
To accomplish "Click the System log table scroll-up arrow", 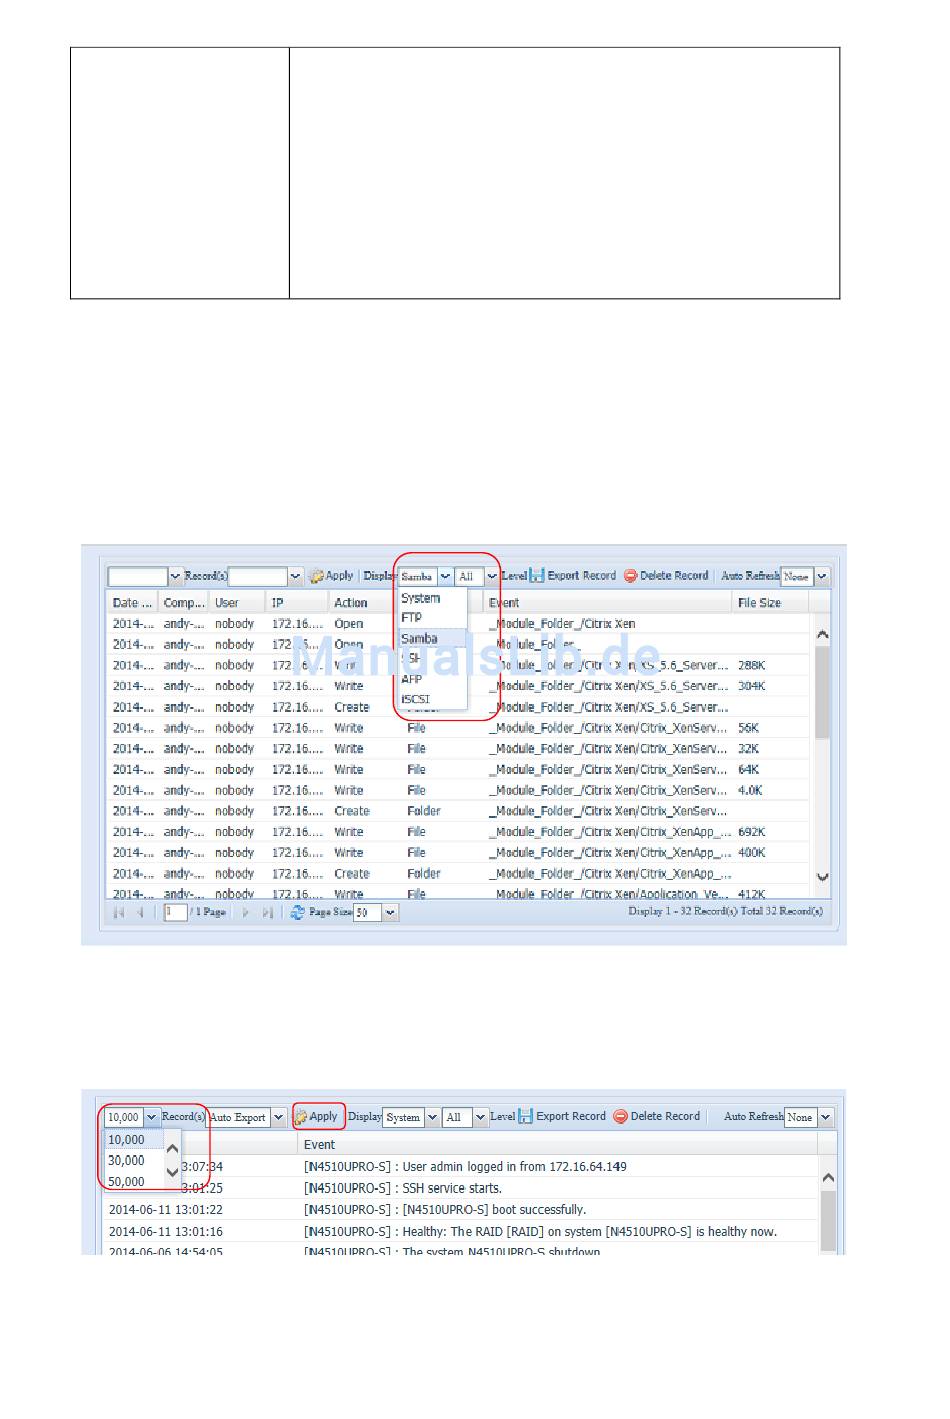I will 828,1178.
